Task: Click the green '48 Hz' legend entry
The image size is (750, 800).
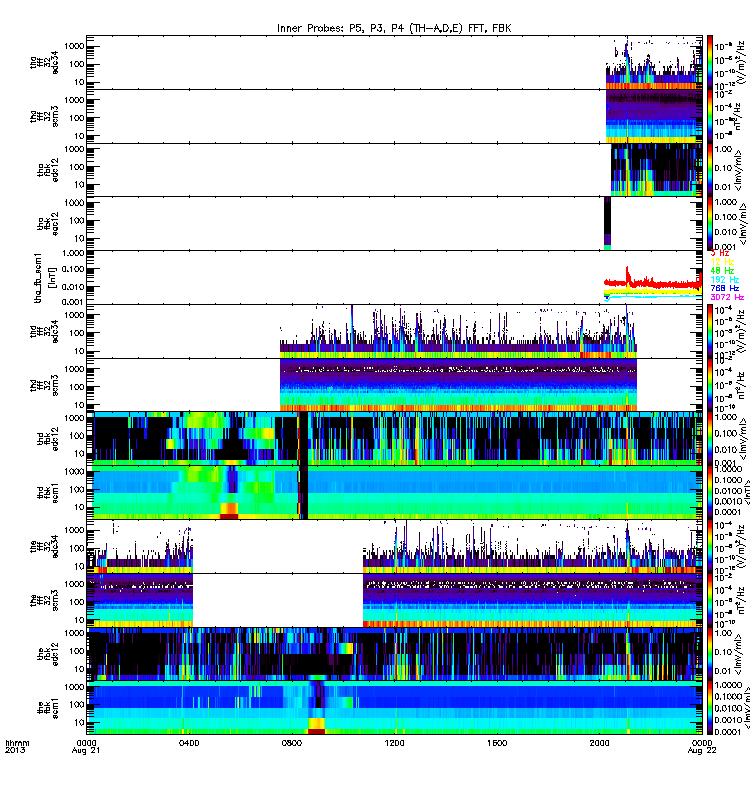Action: pyautogui.click(x=721, y=271)
